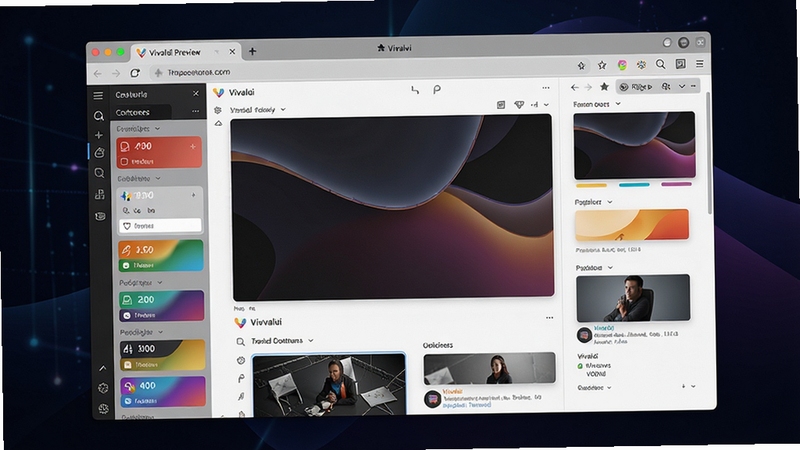
Task: Open a new tab with the plus button
Action: pyautogui.click(x=252, y=51)
